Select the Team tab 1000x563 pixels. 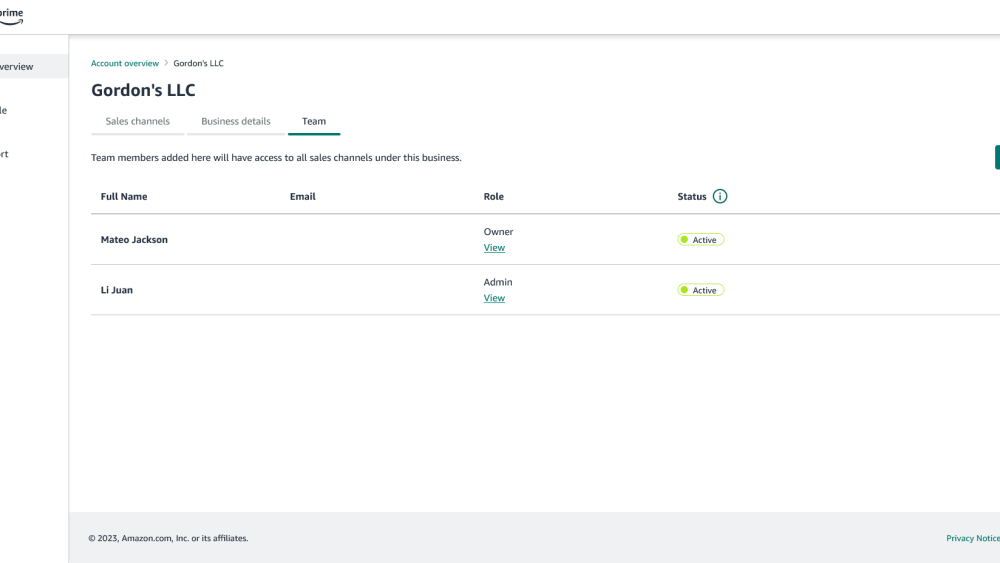(314, 122)
